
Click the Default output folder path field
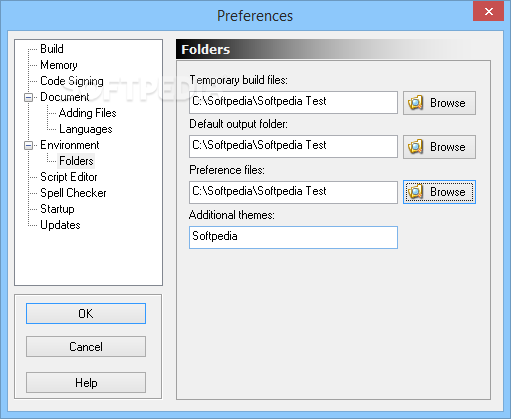coord(293,146)
